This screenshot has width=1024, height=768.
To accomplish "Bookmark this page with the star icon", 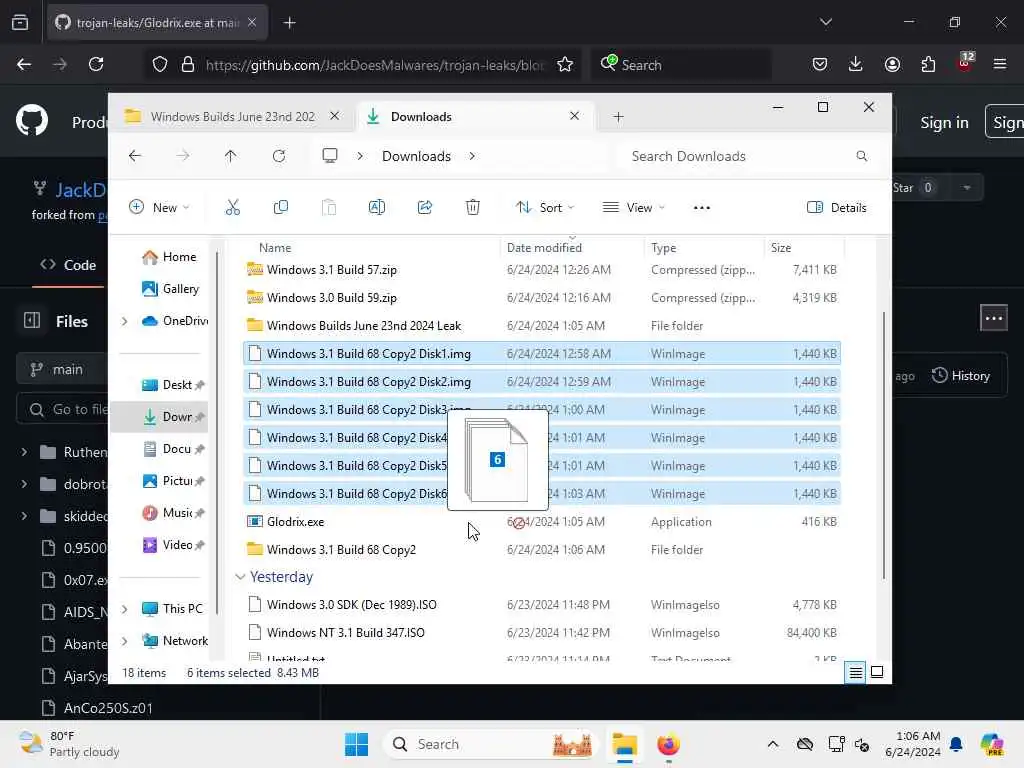I will point(565,64).
